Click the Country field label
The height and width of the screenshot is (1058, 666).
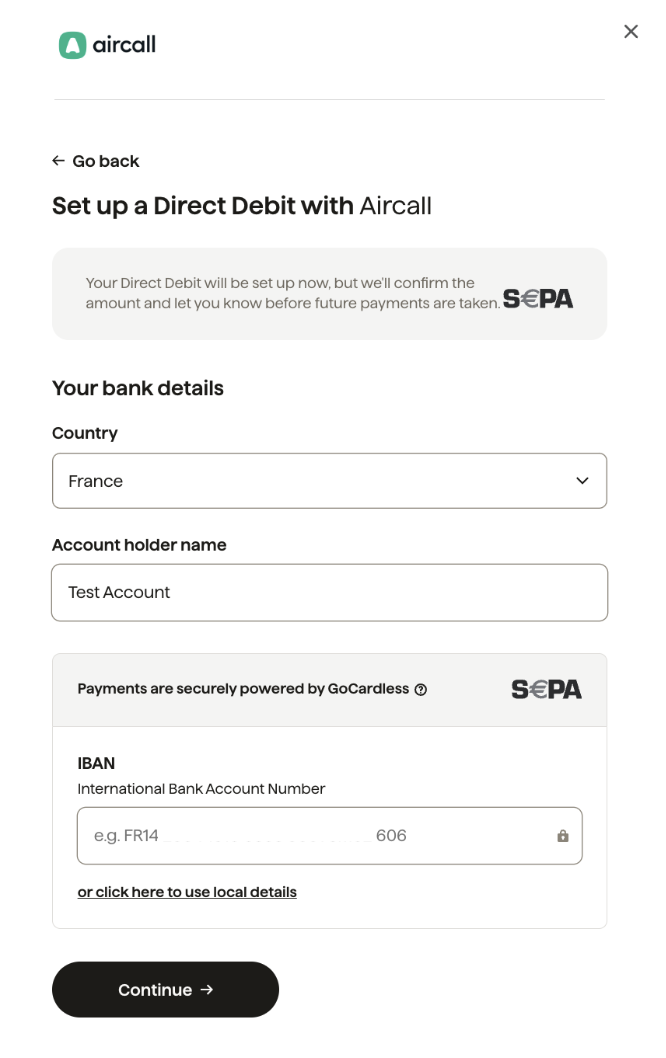click(85, 433)
